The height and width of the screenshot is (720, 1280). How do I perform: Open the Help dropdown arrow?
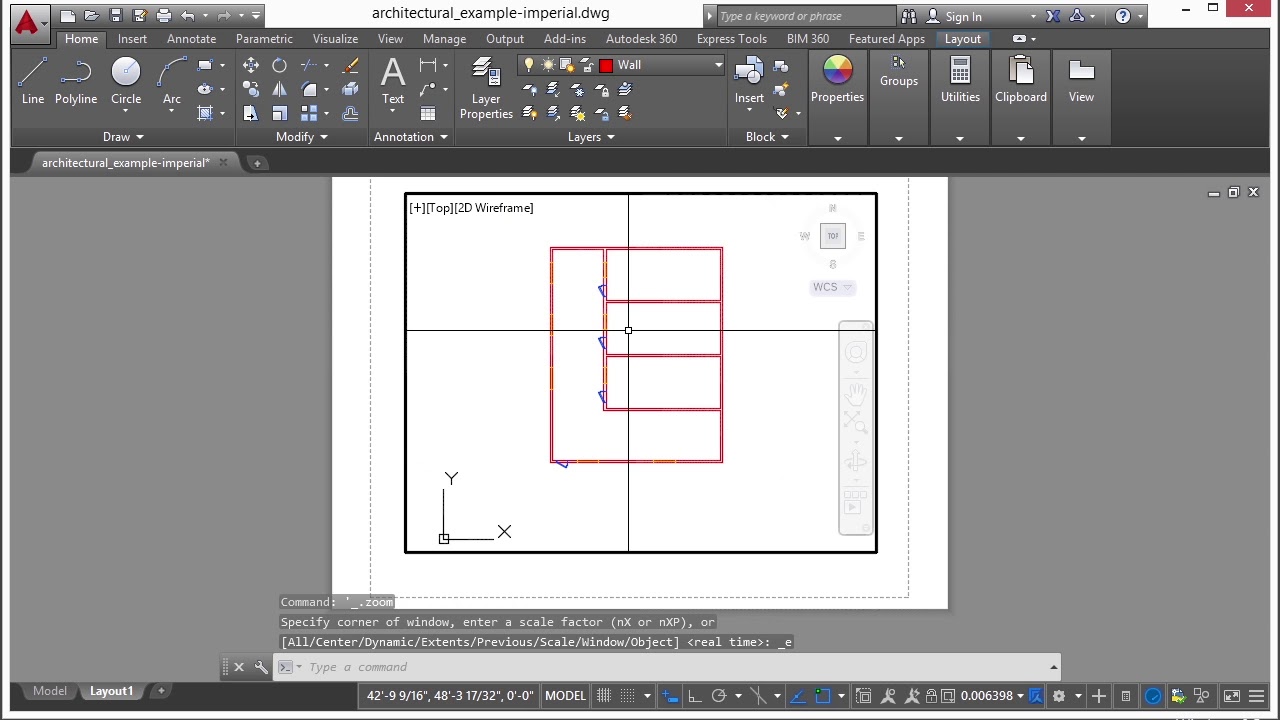pyautogui.click(x=1141, y=16)
